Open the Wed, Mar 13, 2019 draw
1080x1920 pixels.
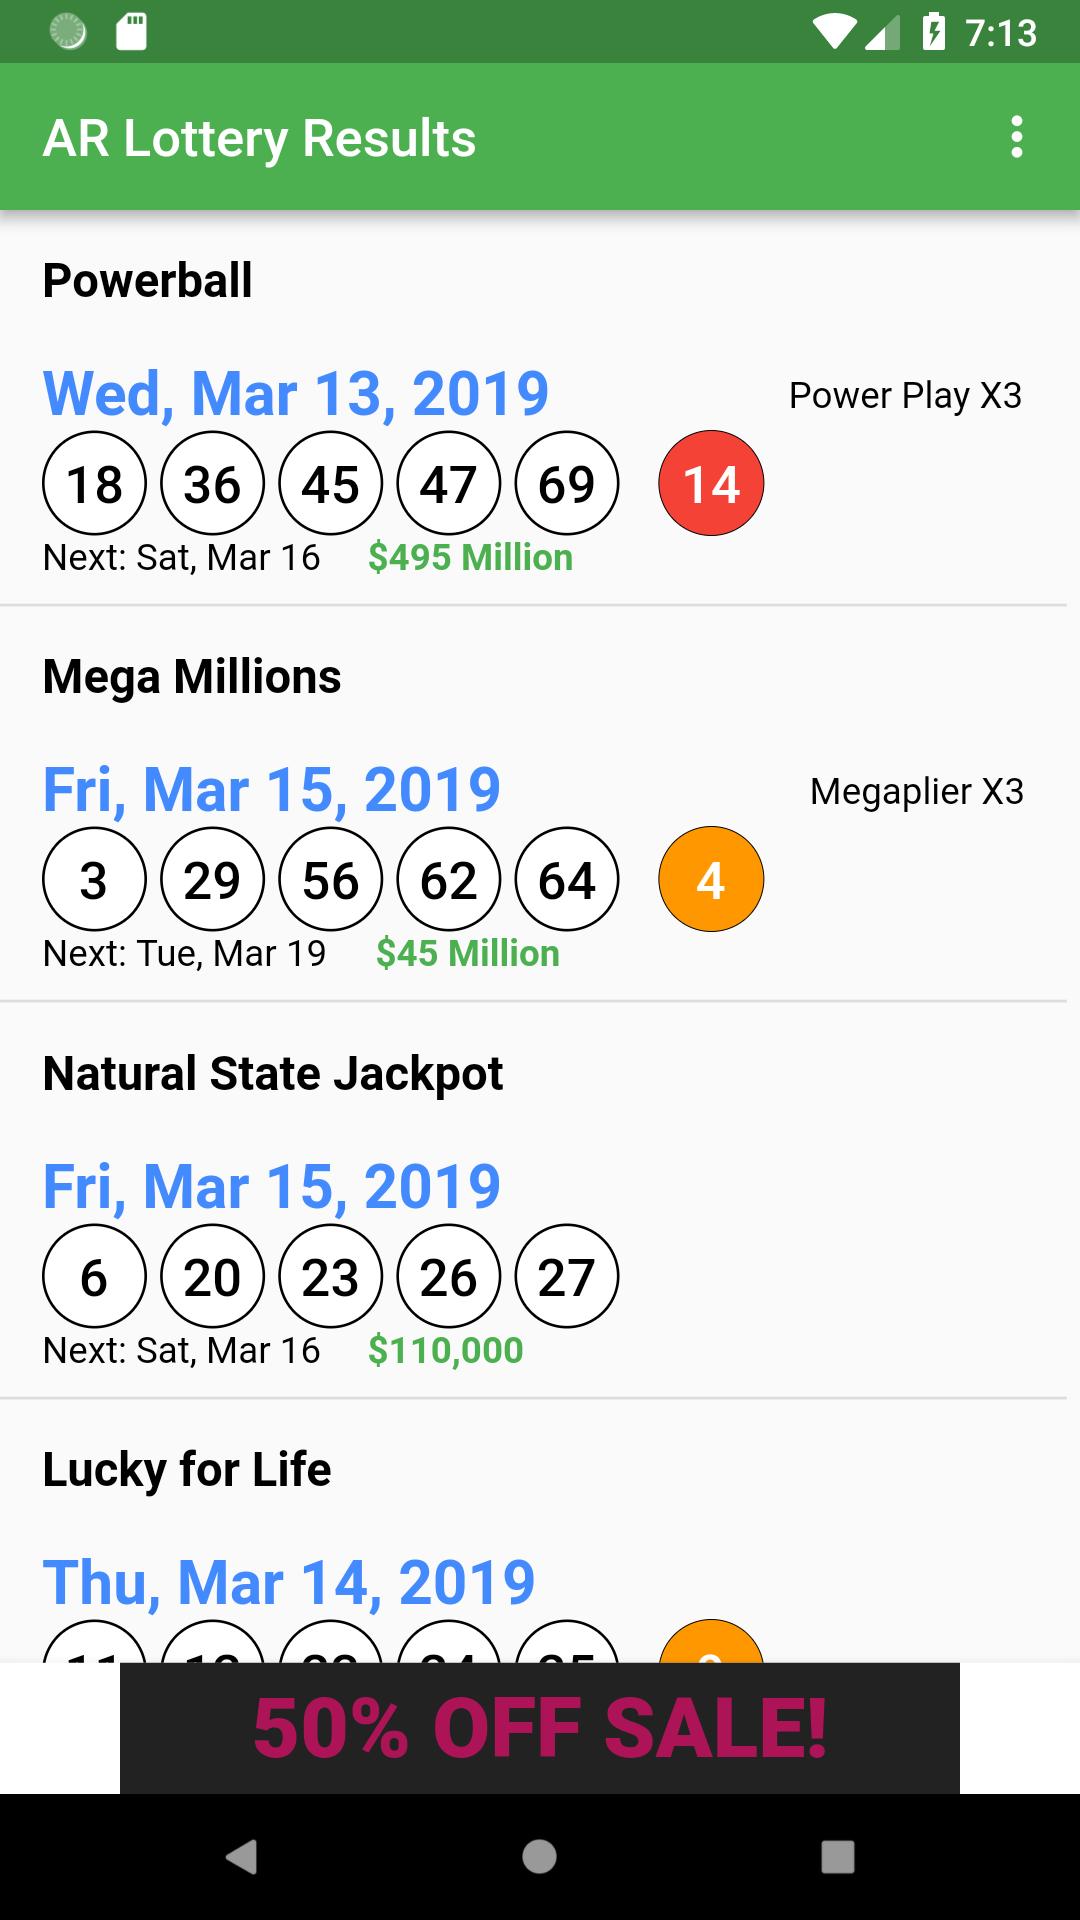point(296,393)
